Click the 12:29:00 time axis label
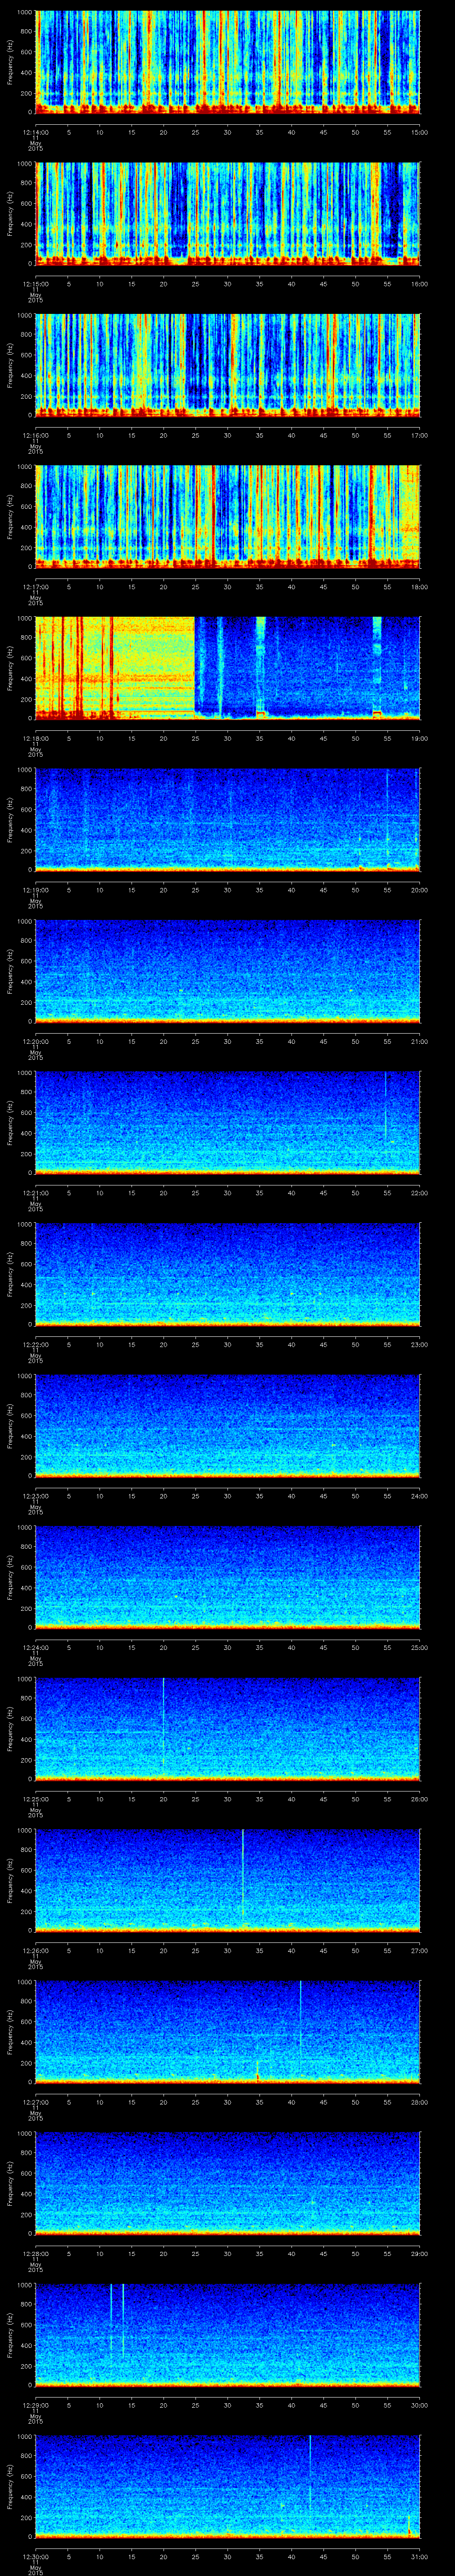 pyautogui.click(x=36, y=2404)
